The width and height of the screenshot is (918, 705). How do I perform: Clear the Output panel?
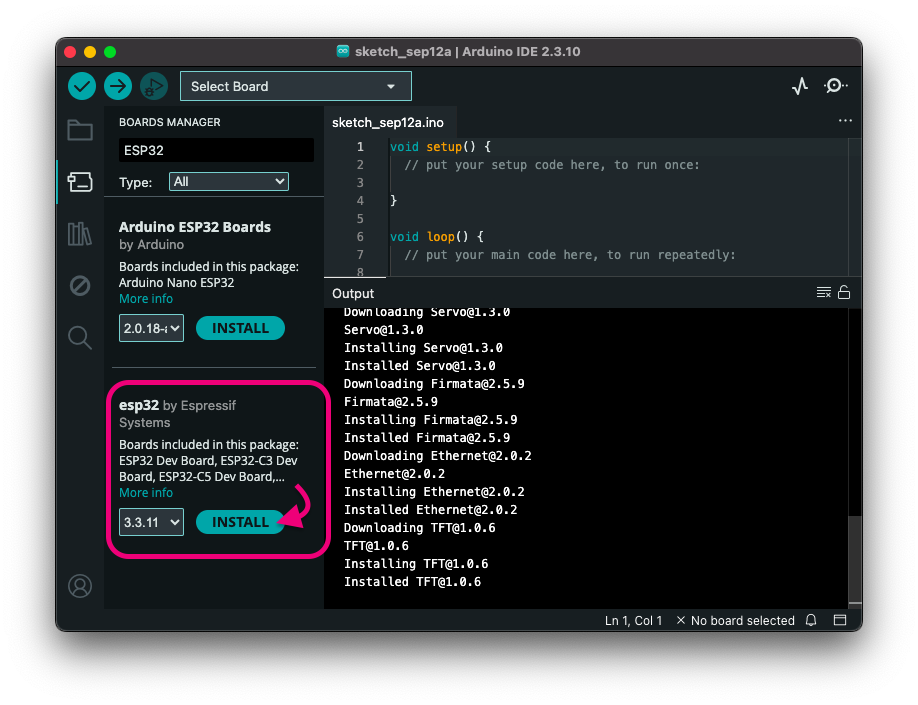pyautogui.click(x=823, y=292)
